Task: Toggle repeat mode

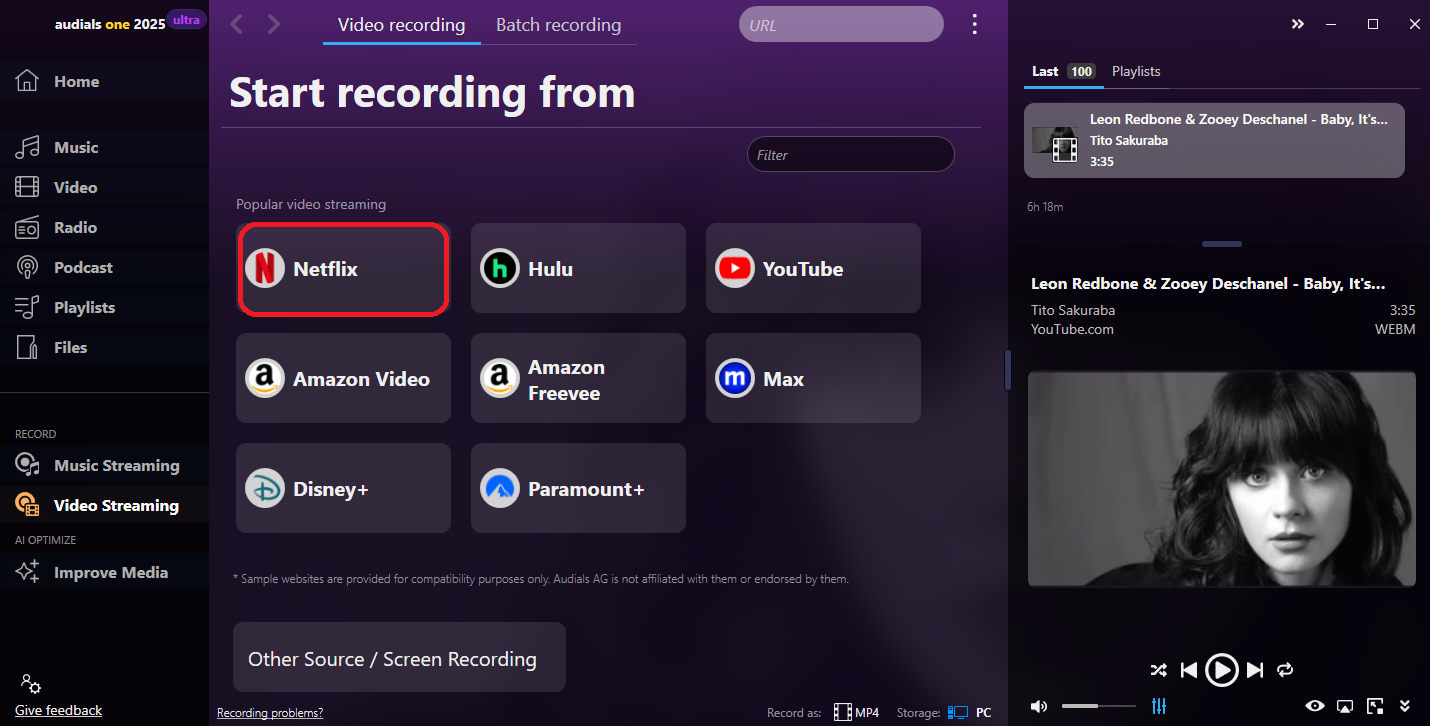Action: point(1286,670)
